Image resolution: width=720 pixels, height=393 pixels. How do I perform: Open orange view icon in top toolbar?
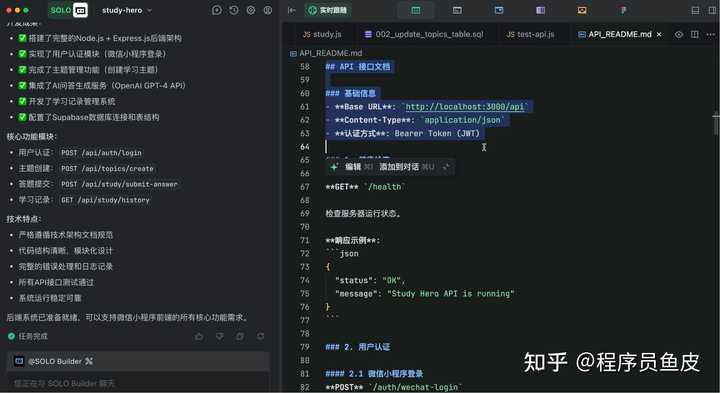coord(582,10)
